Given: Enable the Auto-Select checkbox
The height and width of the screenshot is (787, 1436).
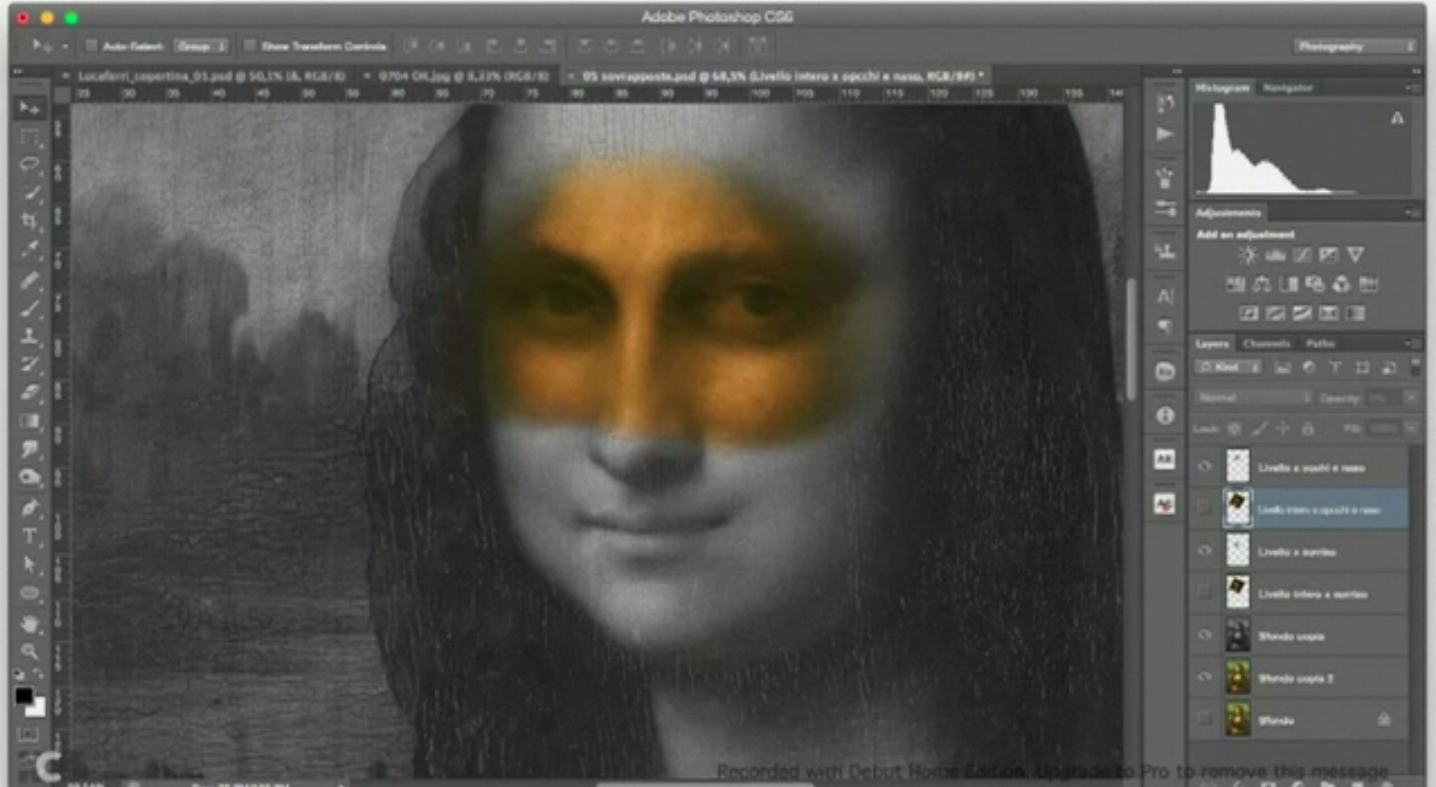Looking at the screenshot, I should (x=91, y=46).
